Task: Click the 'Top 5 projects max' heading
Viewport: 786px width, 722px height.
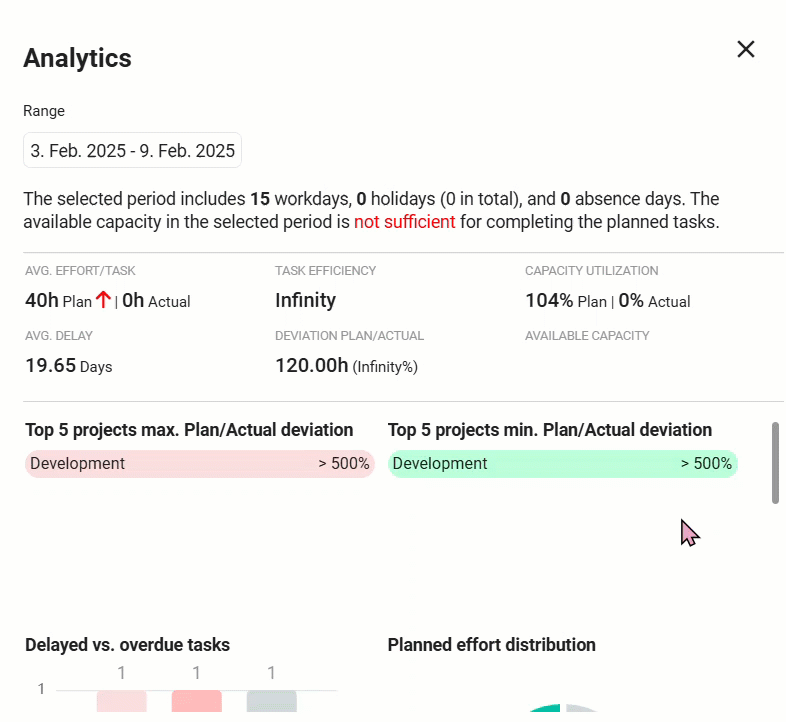Action: 189,430
